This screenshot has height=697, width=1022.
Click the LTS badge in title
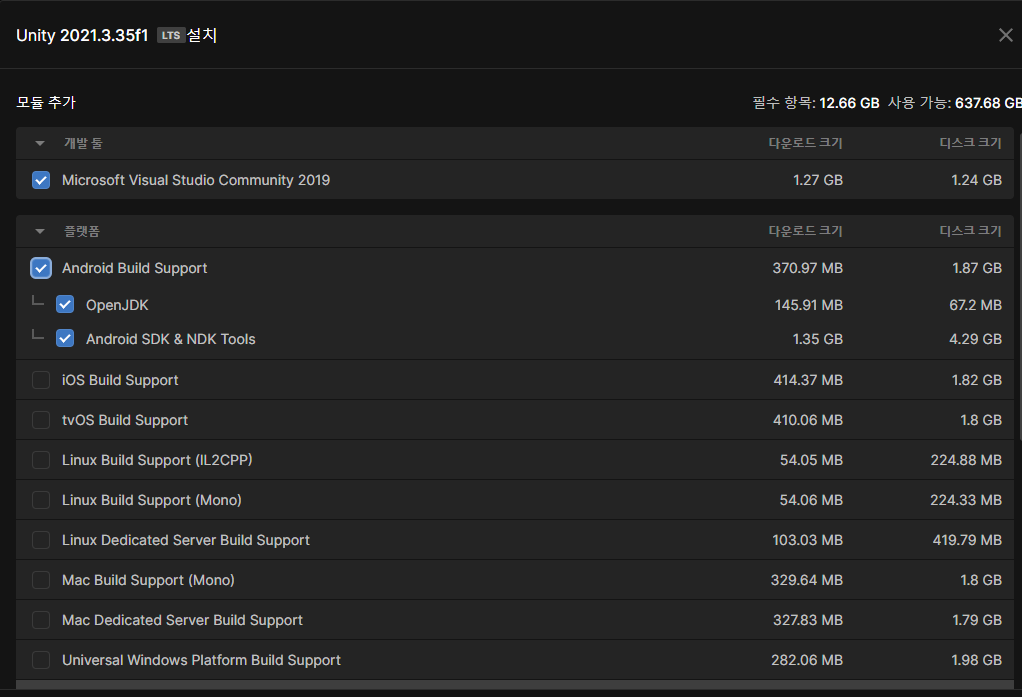[171, 35]
